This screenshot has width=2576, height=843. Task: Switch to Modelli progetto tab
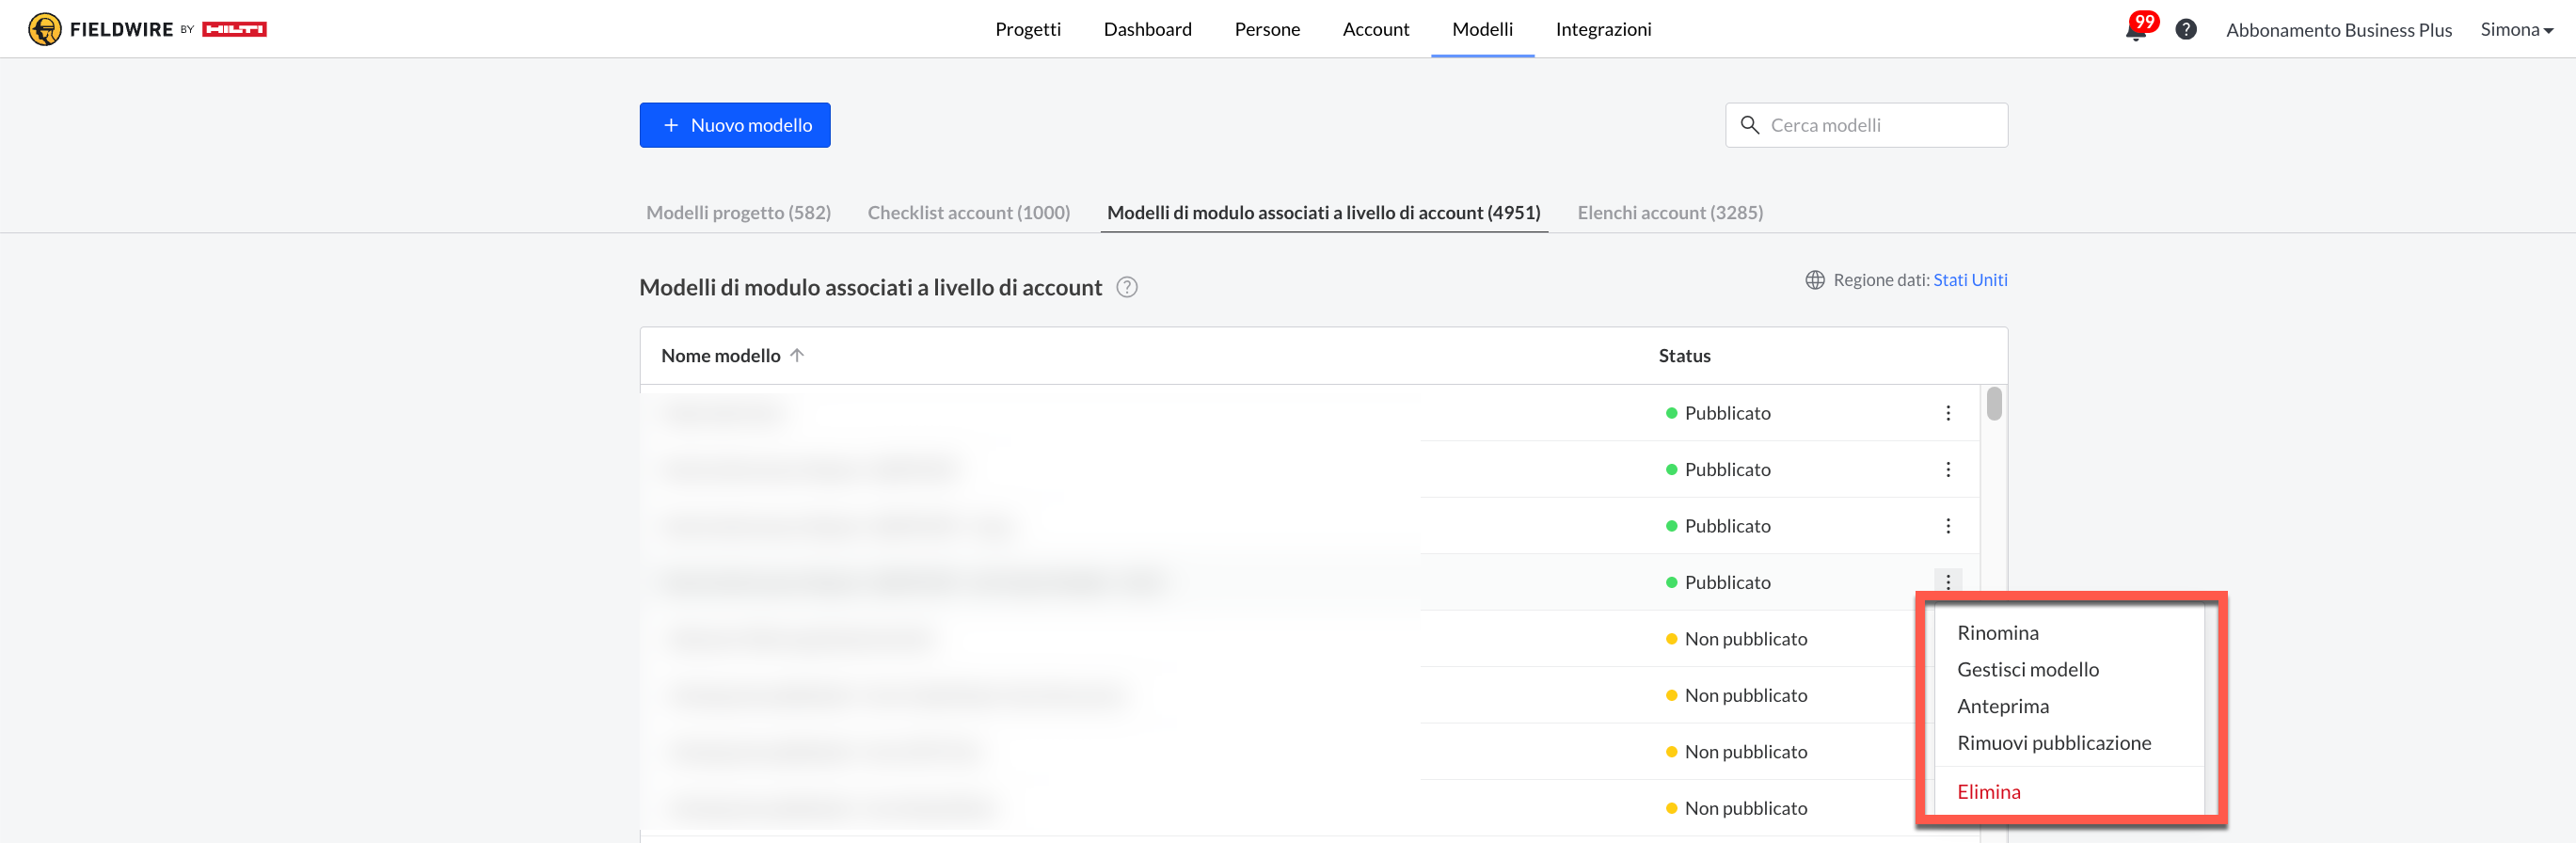point(738,213)
